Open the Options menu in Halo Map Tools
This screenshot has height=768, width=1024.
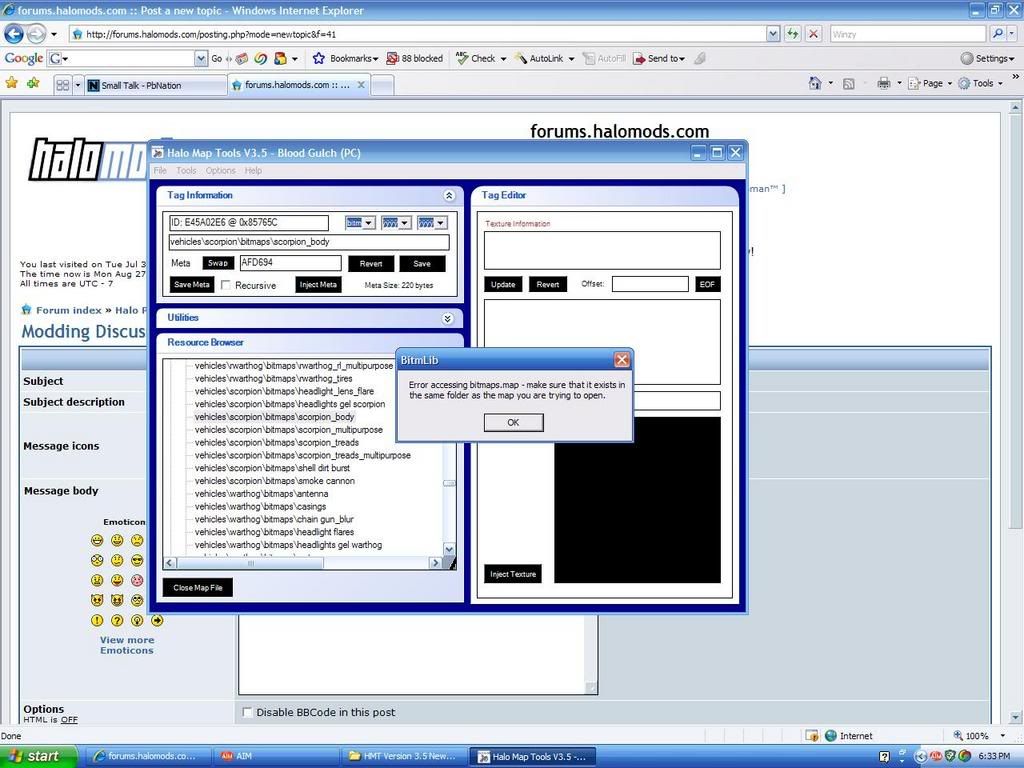[x=221, y=170]
